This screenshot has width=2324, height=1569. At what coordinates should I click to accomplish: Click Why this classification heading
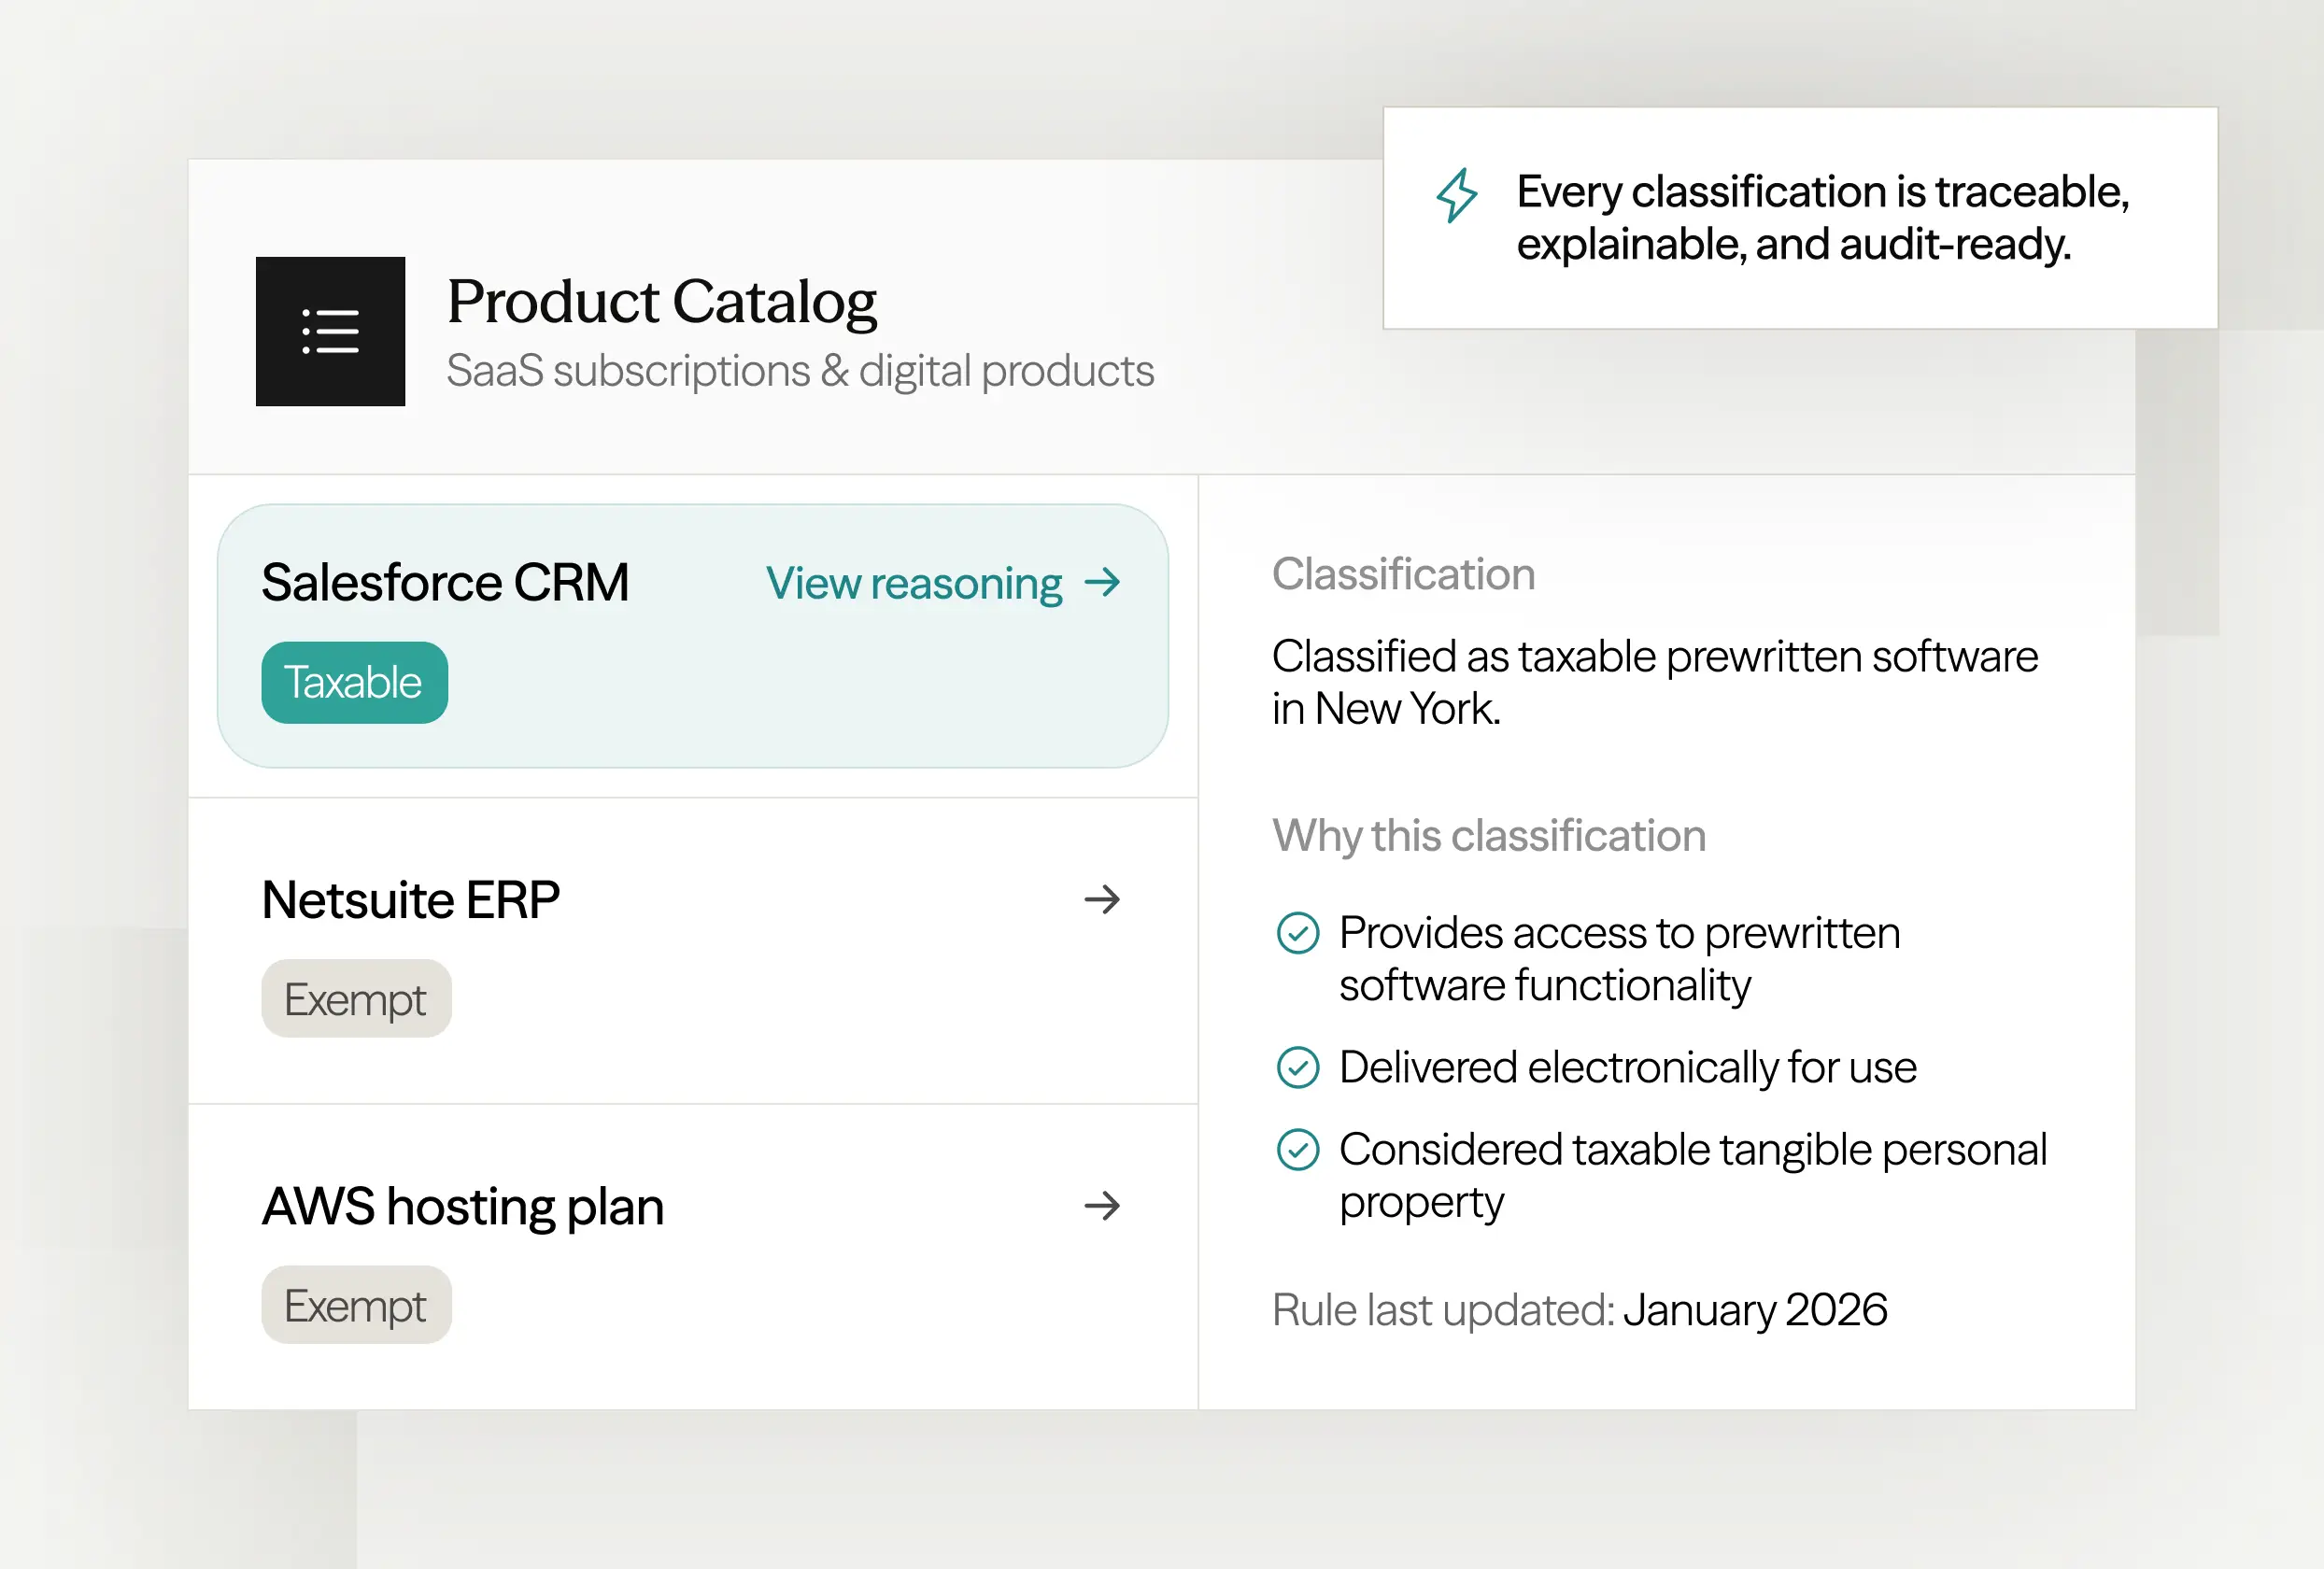pos(1488,835)
